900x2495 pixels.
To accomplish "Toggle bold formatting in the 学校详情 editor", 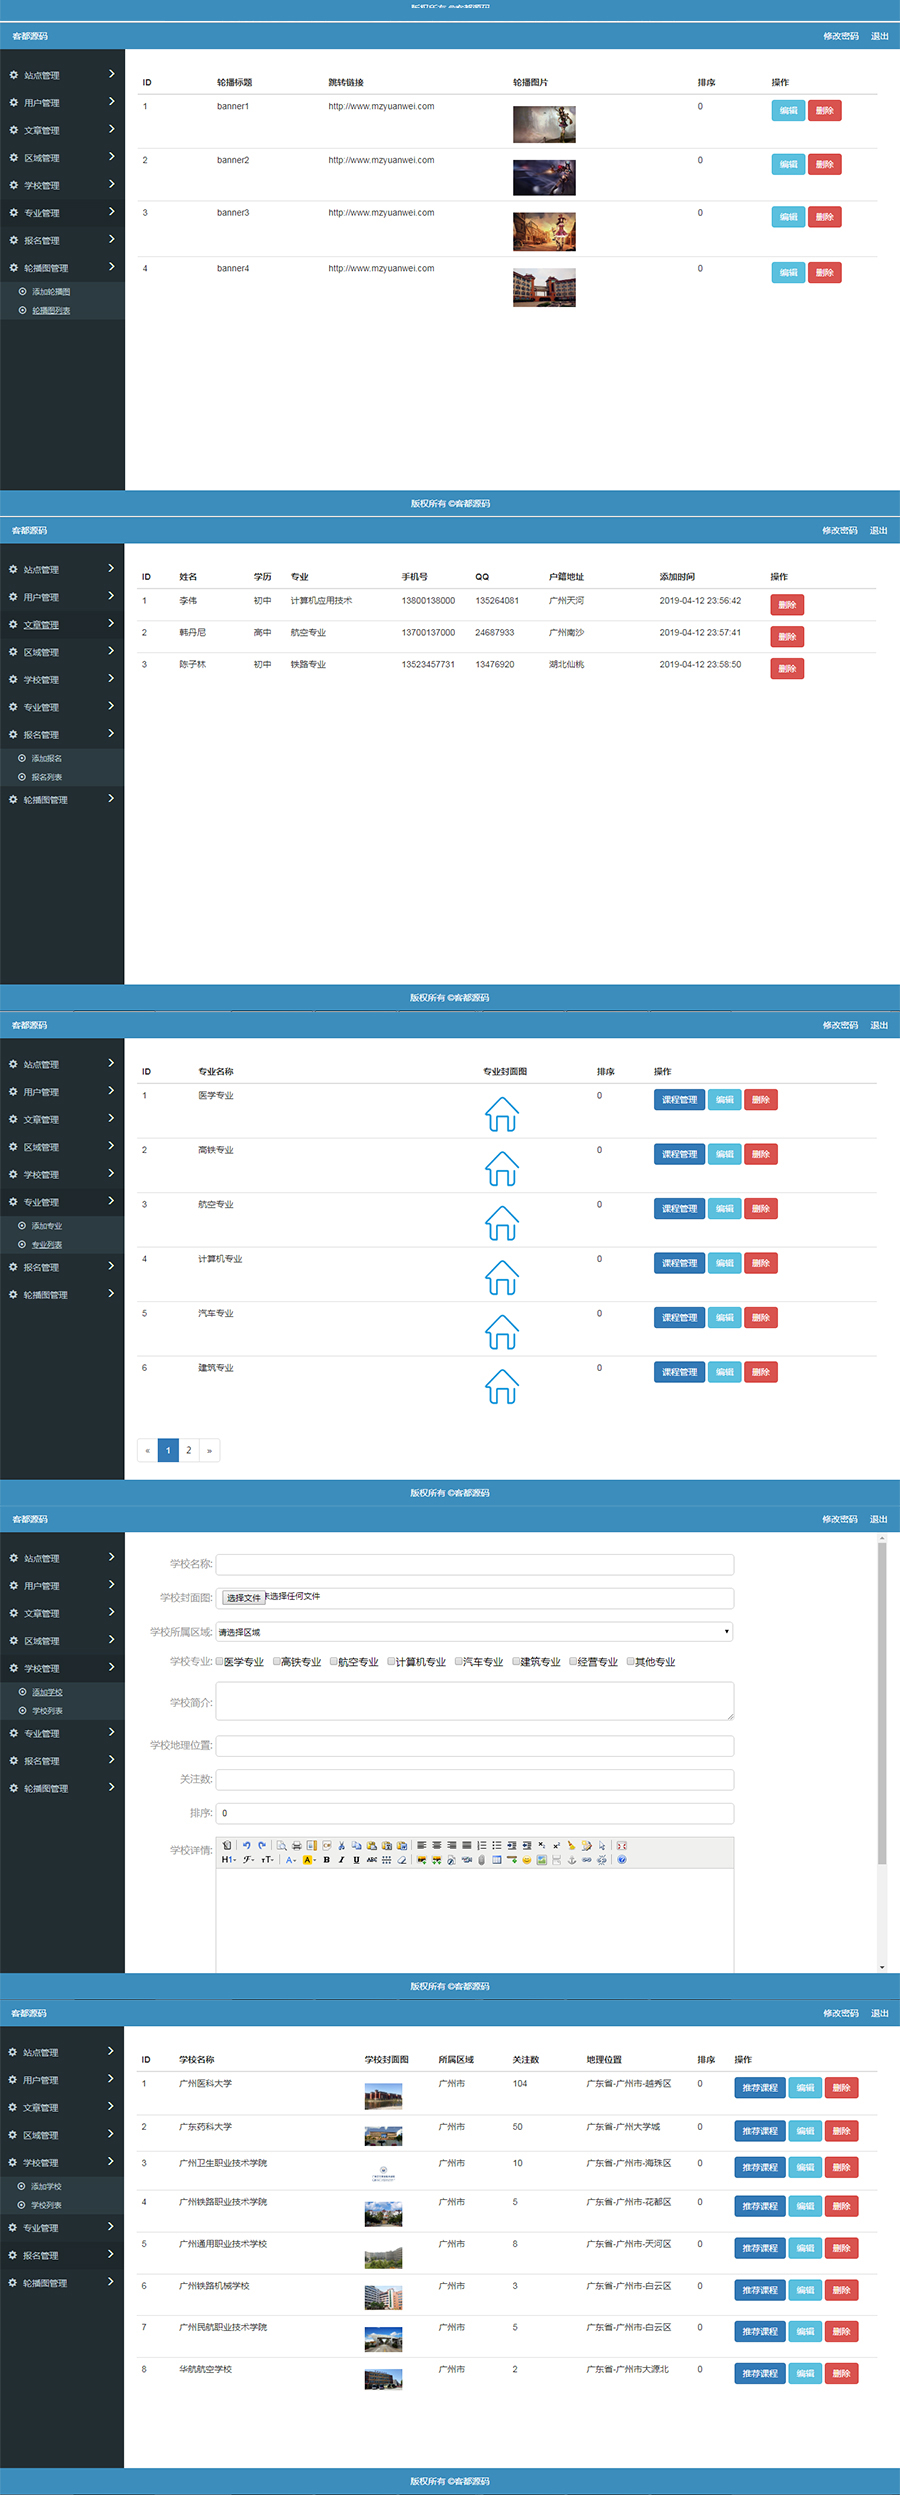I will [326, 1860].
